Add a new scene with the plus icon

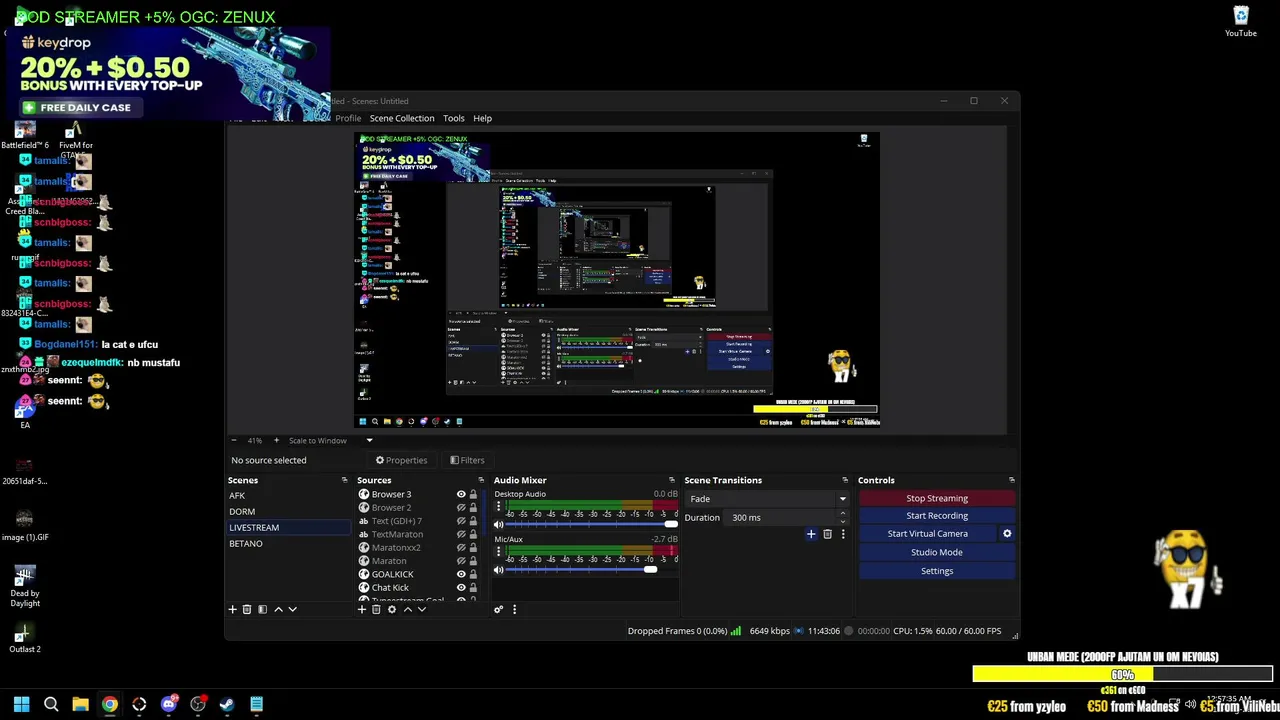click(233, 609)
